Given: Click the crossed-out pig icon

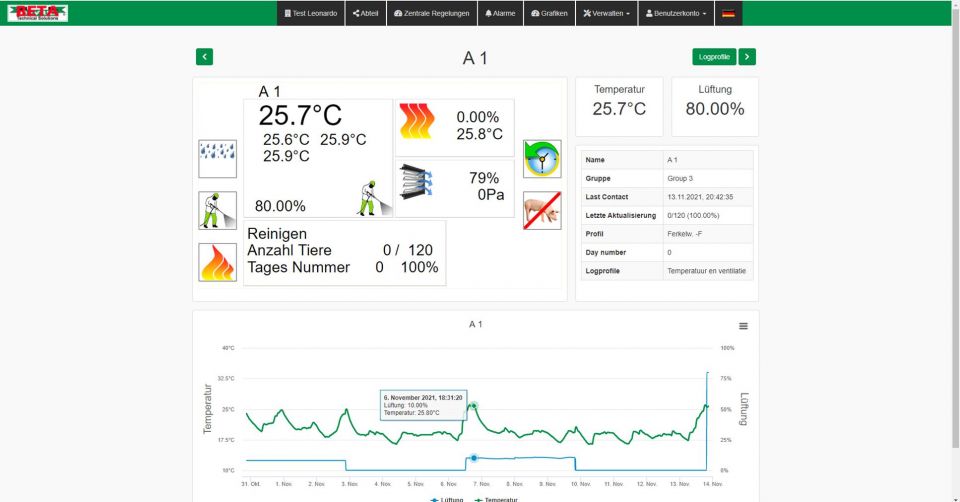Looking at the screenshot, I should (x=542, y=210).
